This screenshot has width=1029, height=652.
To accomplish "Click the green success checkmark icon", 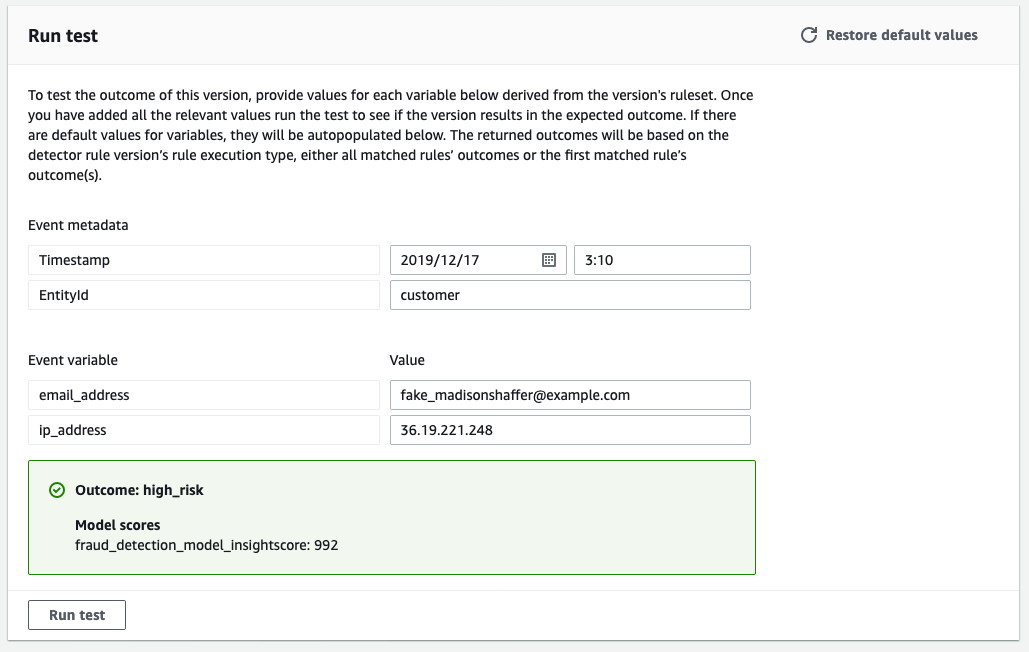I will [57, 491].
